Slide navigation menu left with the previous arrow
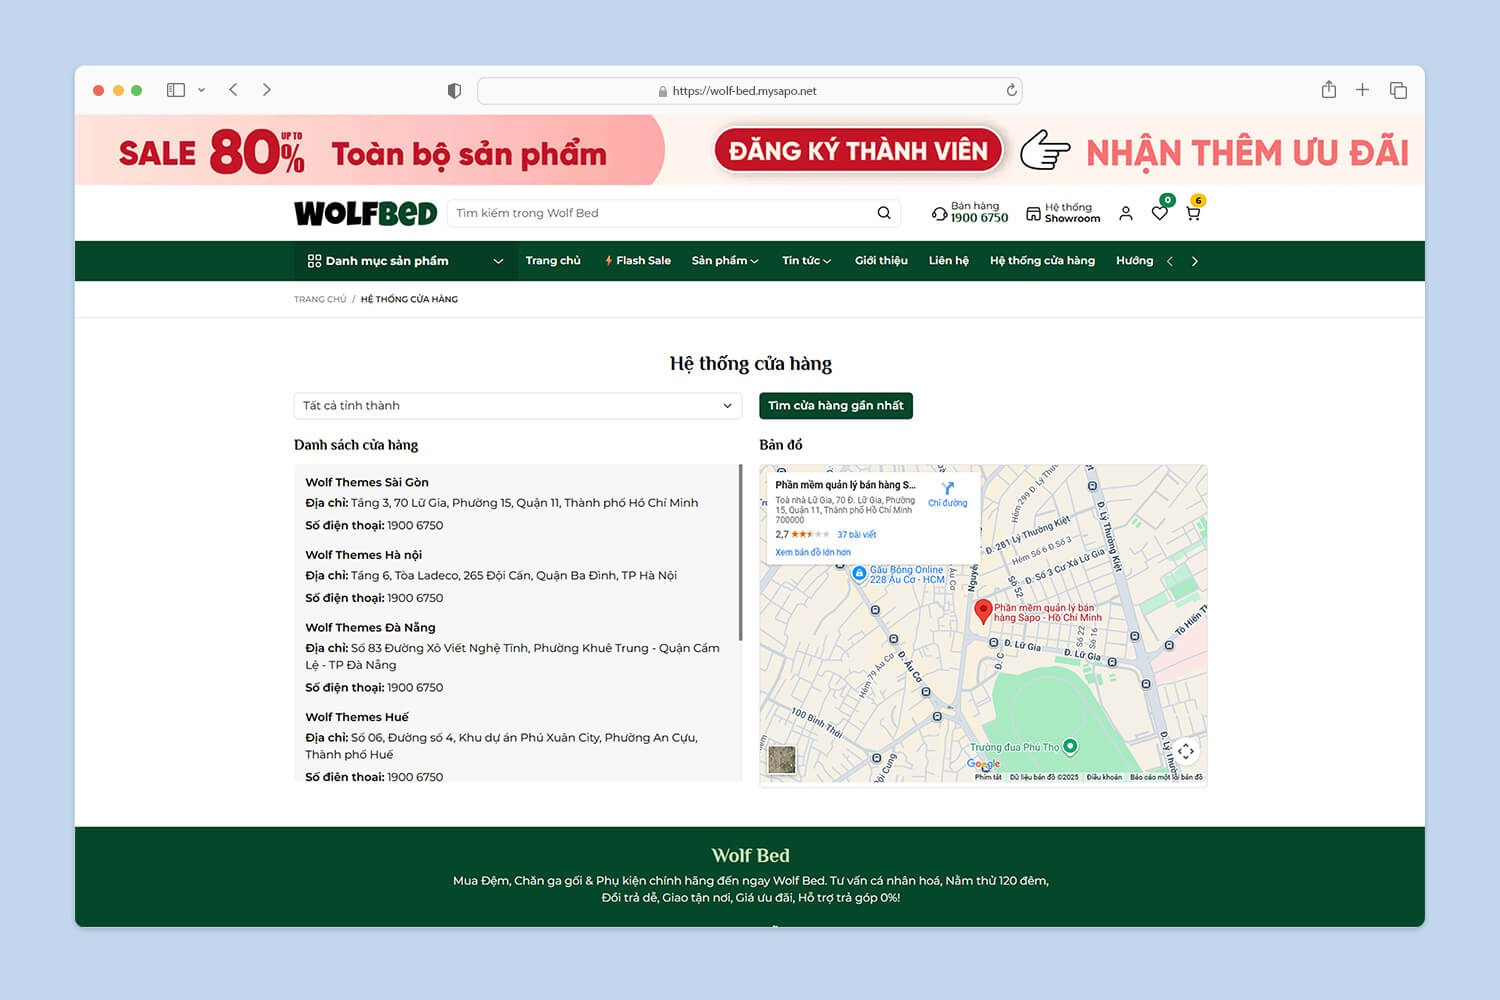1500x1000 pixels. point(1170,261)
